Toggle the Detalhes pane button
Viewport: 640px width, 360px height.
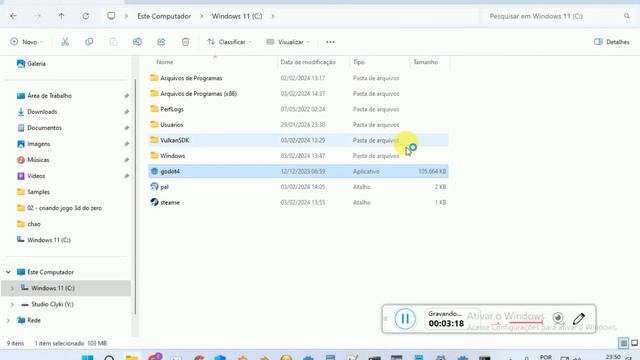[x=611, y=42]
